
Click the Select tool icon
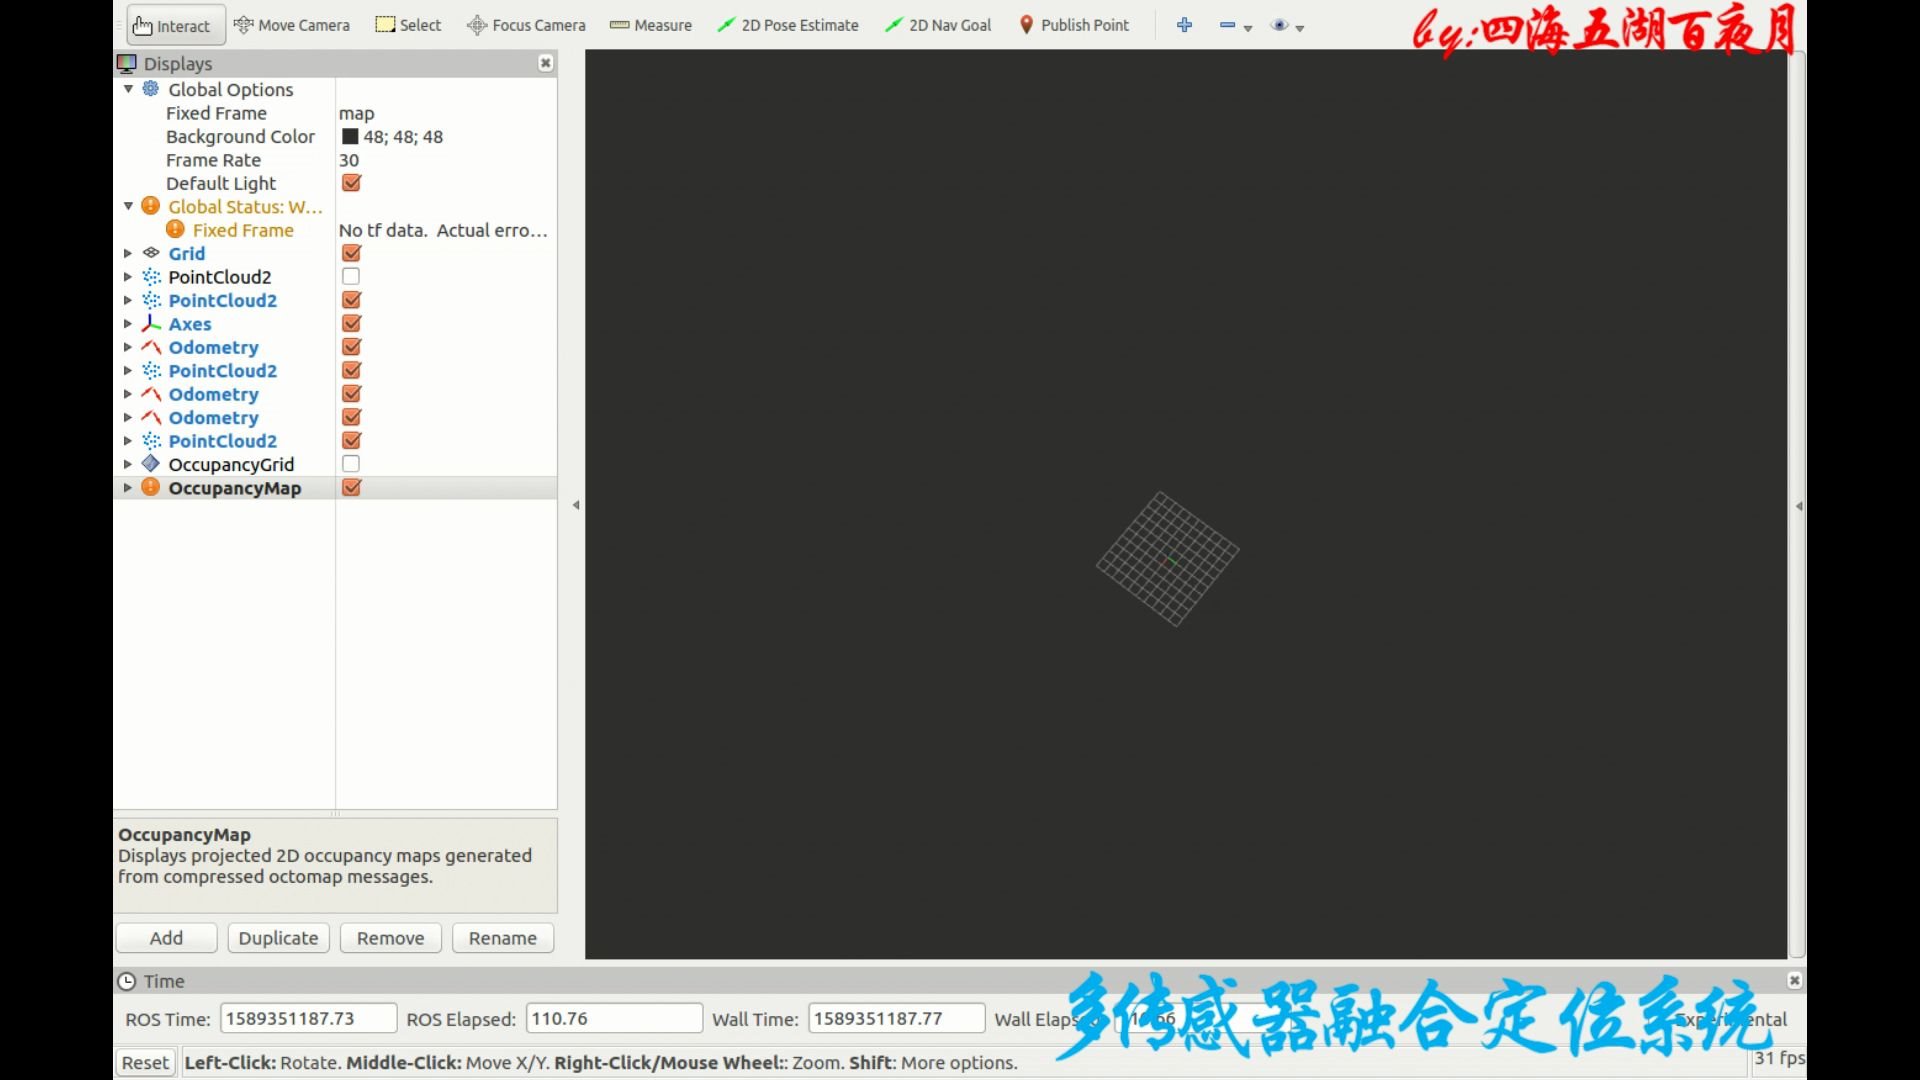coord(385,25)
